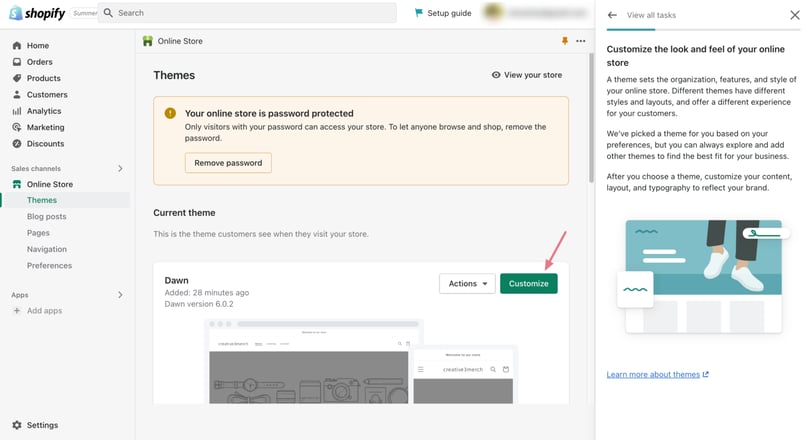The width and height of the screenshot is (812, 440).
Task: Open Orders in the sidebar
Action: coord(39,62)
